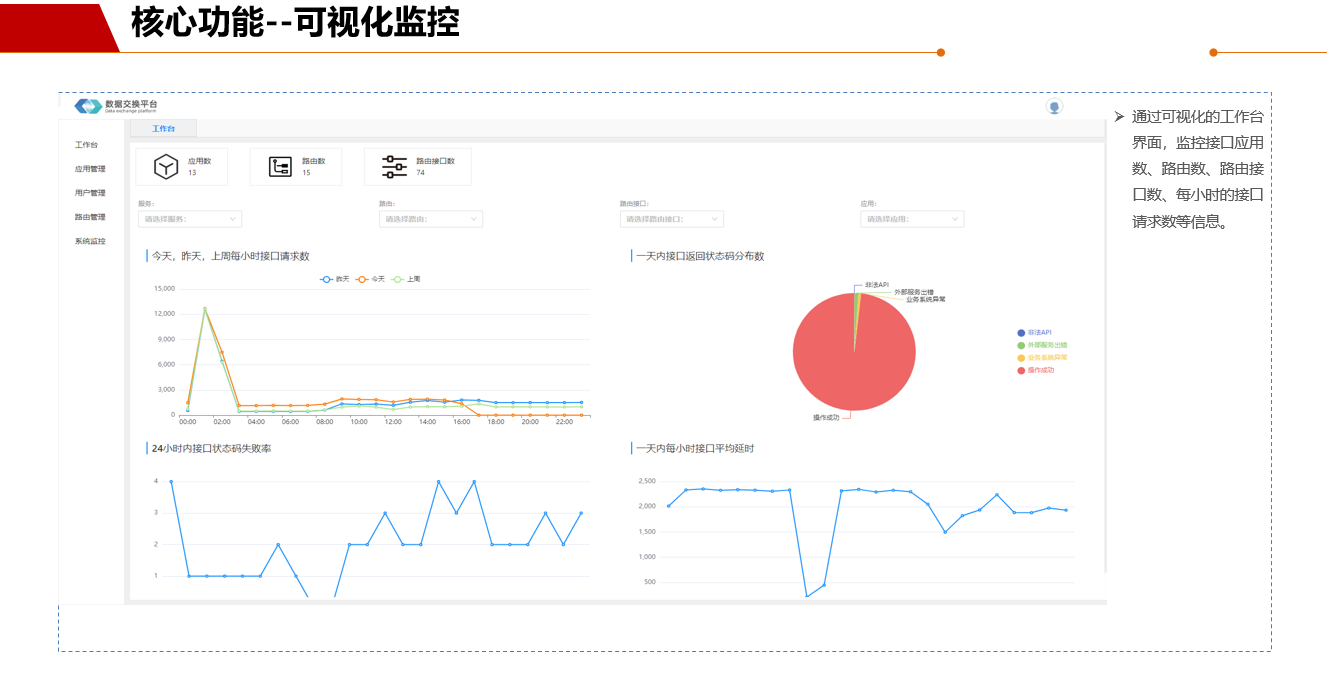Expand the 请选择应用 dropdown
Viewport: 1327px width, 692px height.
912,219
